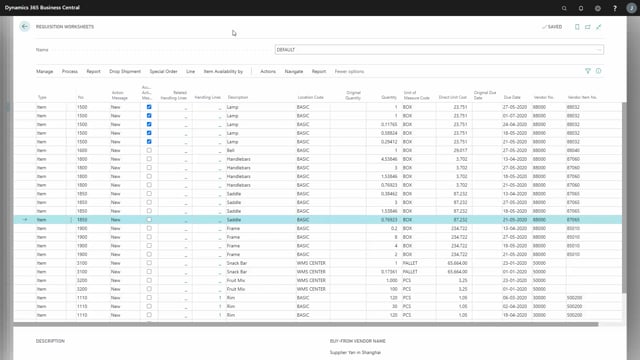Uncheck Accept Action Message on first Lamp row
640x360 pixels.
point(149,107)
